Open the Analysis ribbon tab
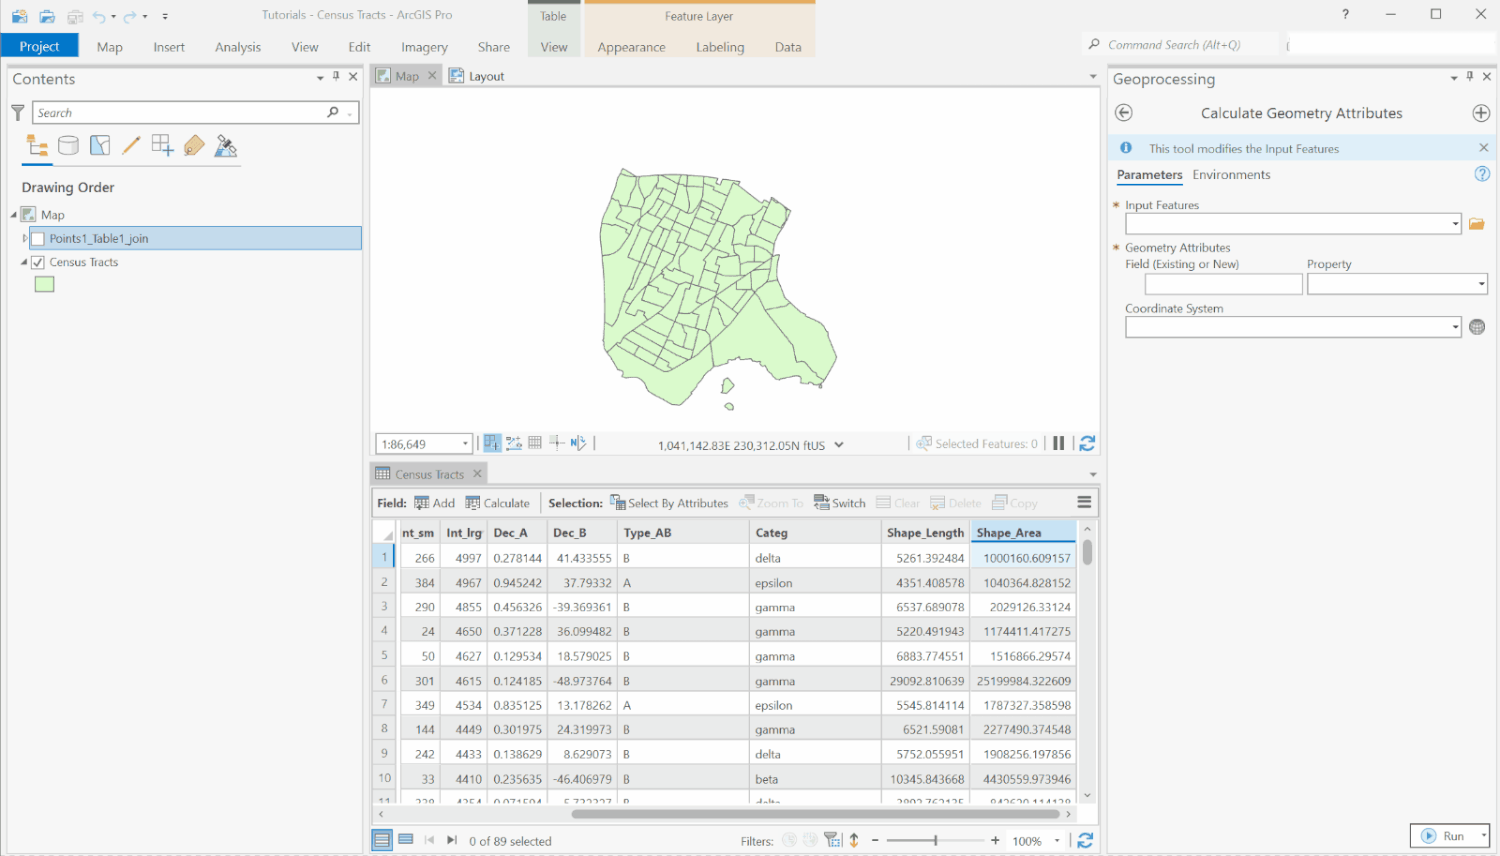The height and width of the screenshot is (856, 1500). click(238, 46)
